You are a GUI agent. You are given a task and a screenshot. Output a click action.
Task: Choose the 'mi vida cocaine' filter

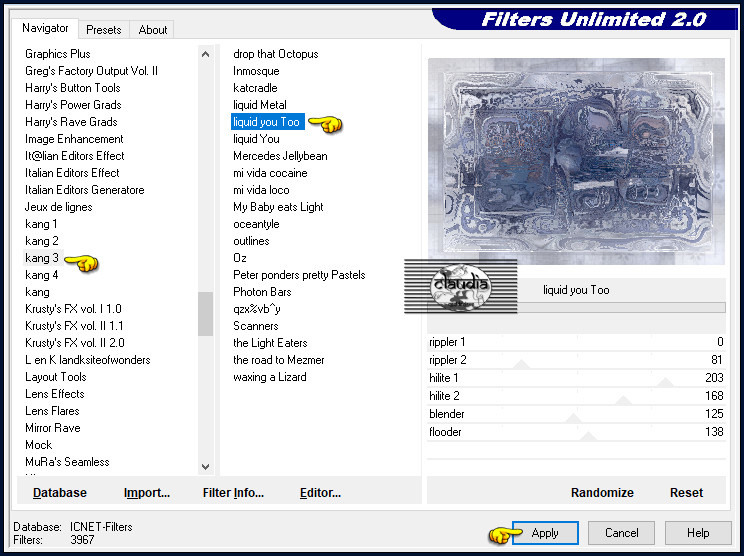(270, 173)
